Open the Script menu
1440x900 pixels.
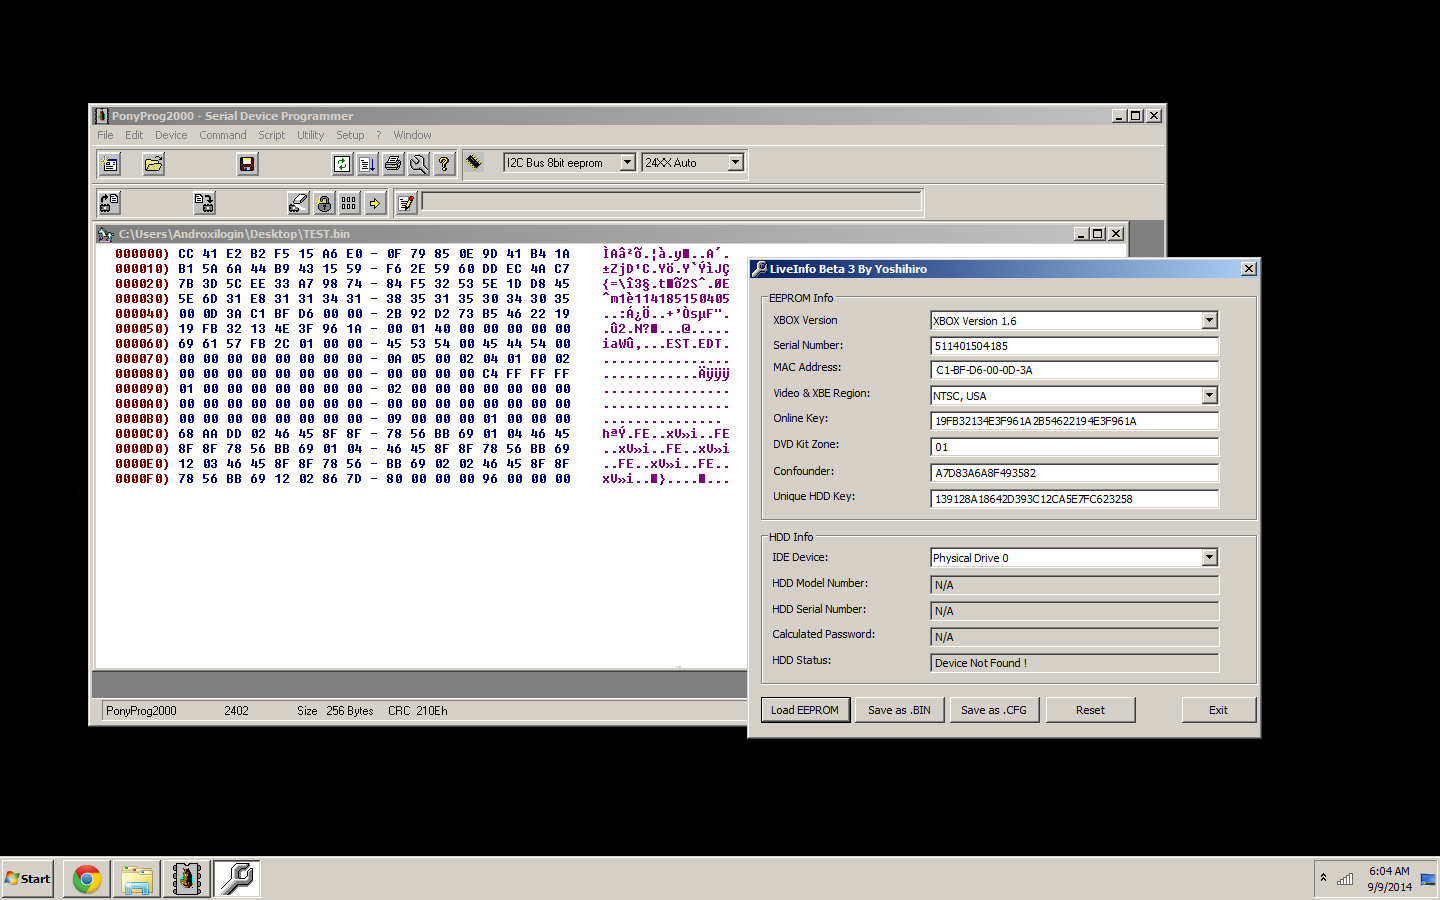[x=272, y=135]
